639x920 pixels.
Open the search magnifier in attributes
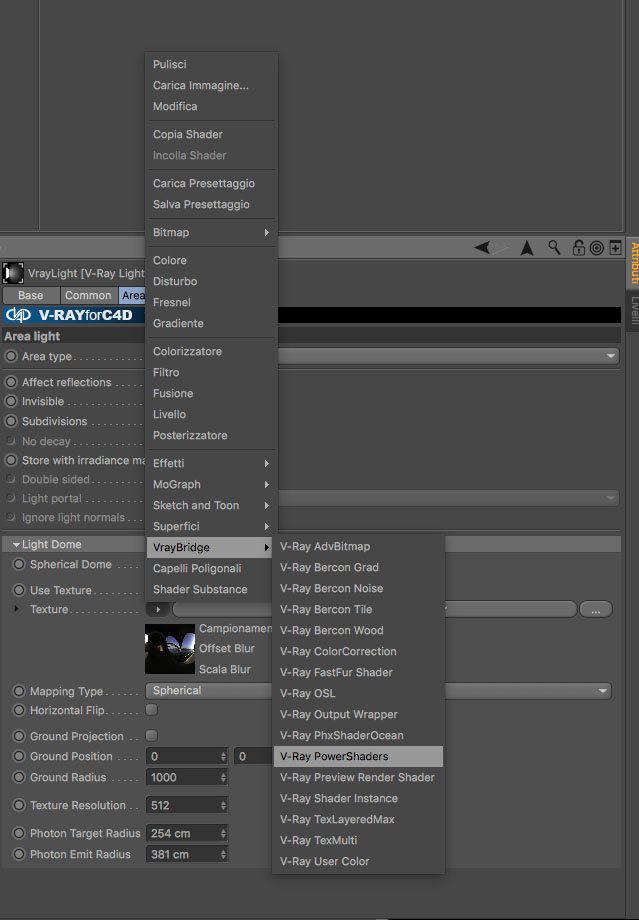point(554,247)
